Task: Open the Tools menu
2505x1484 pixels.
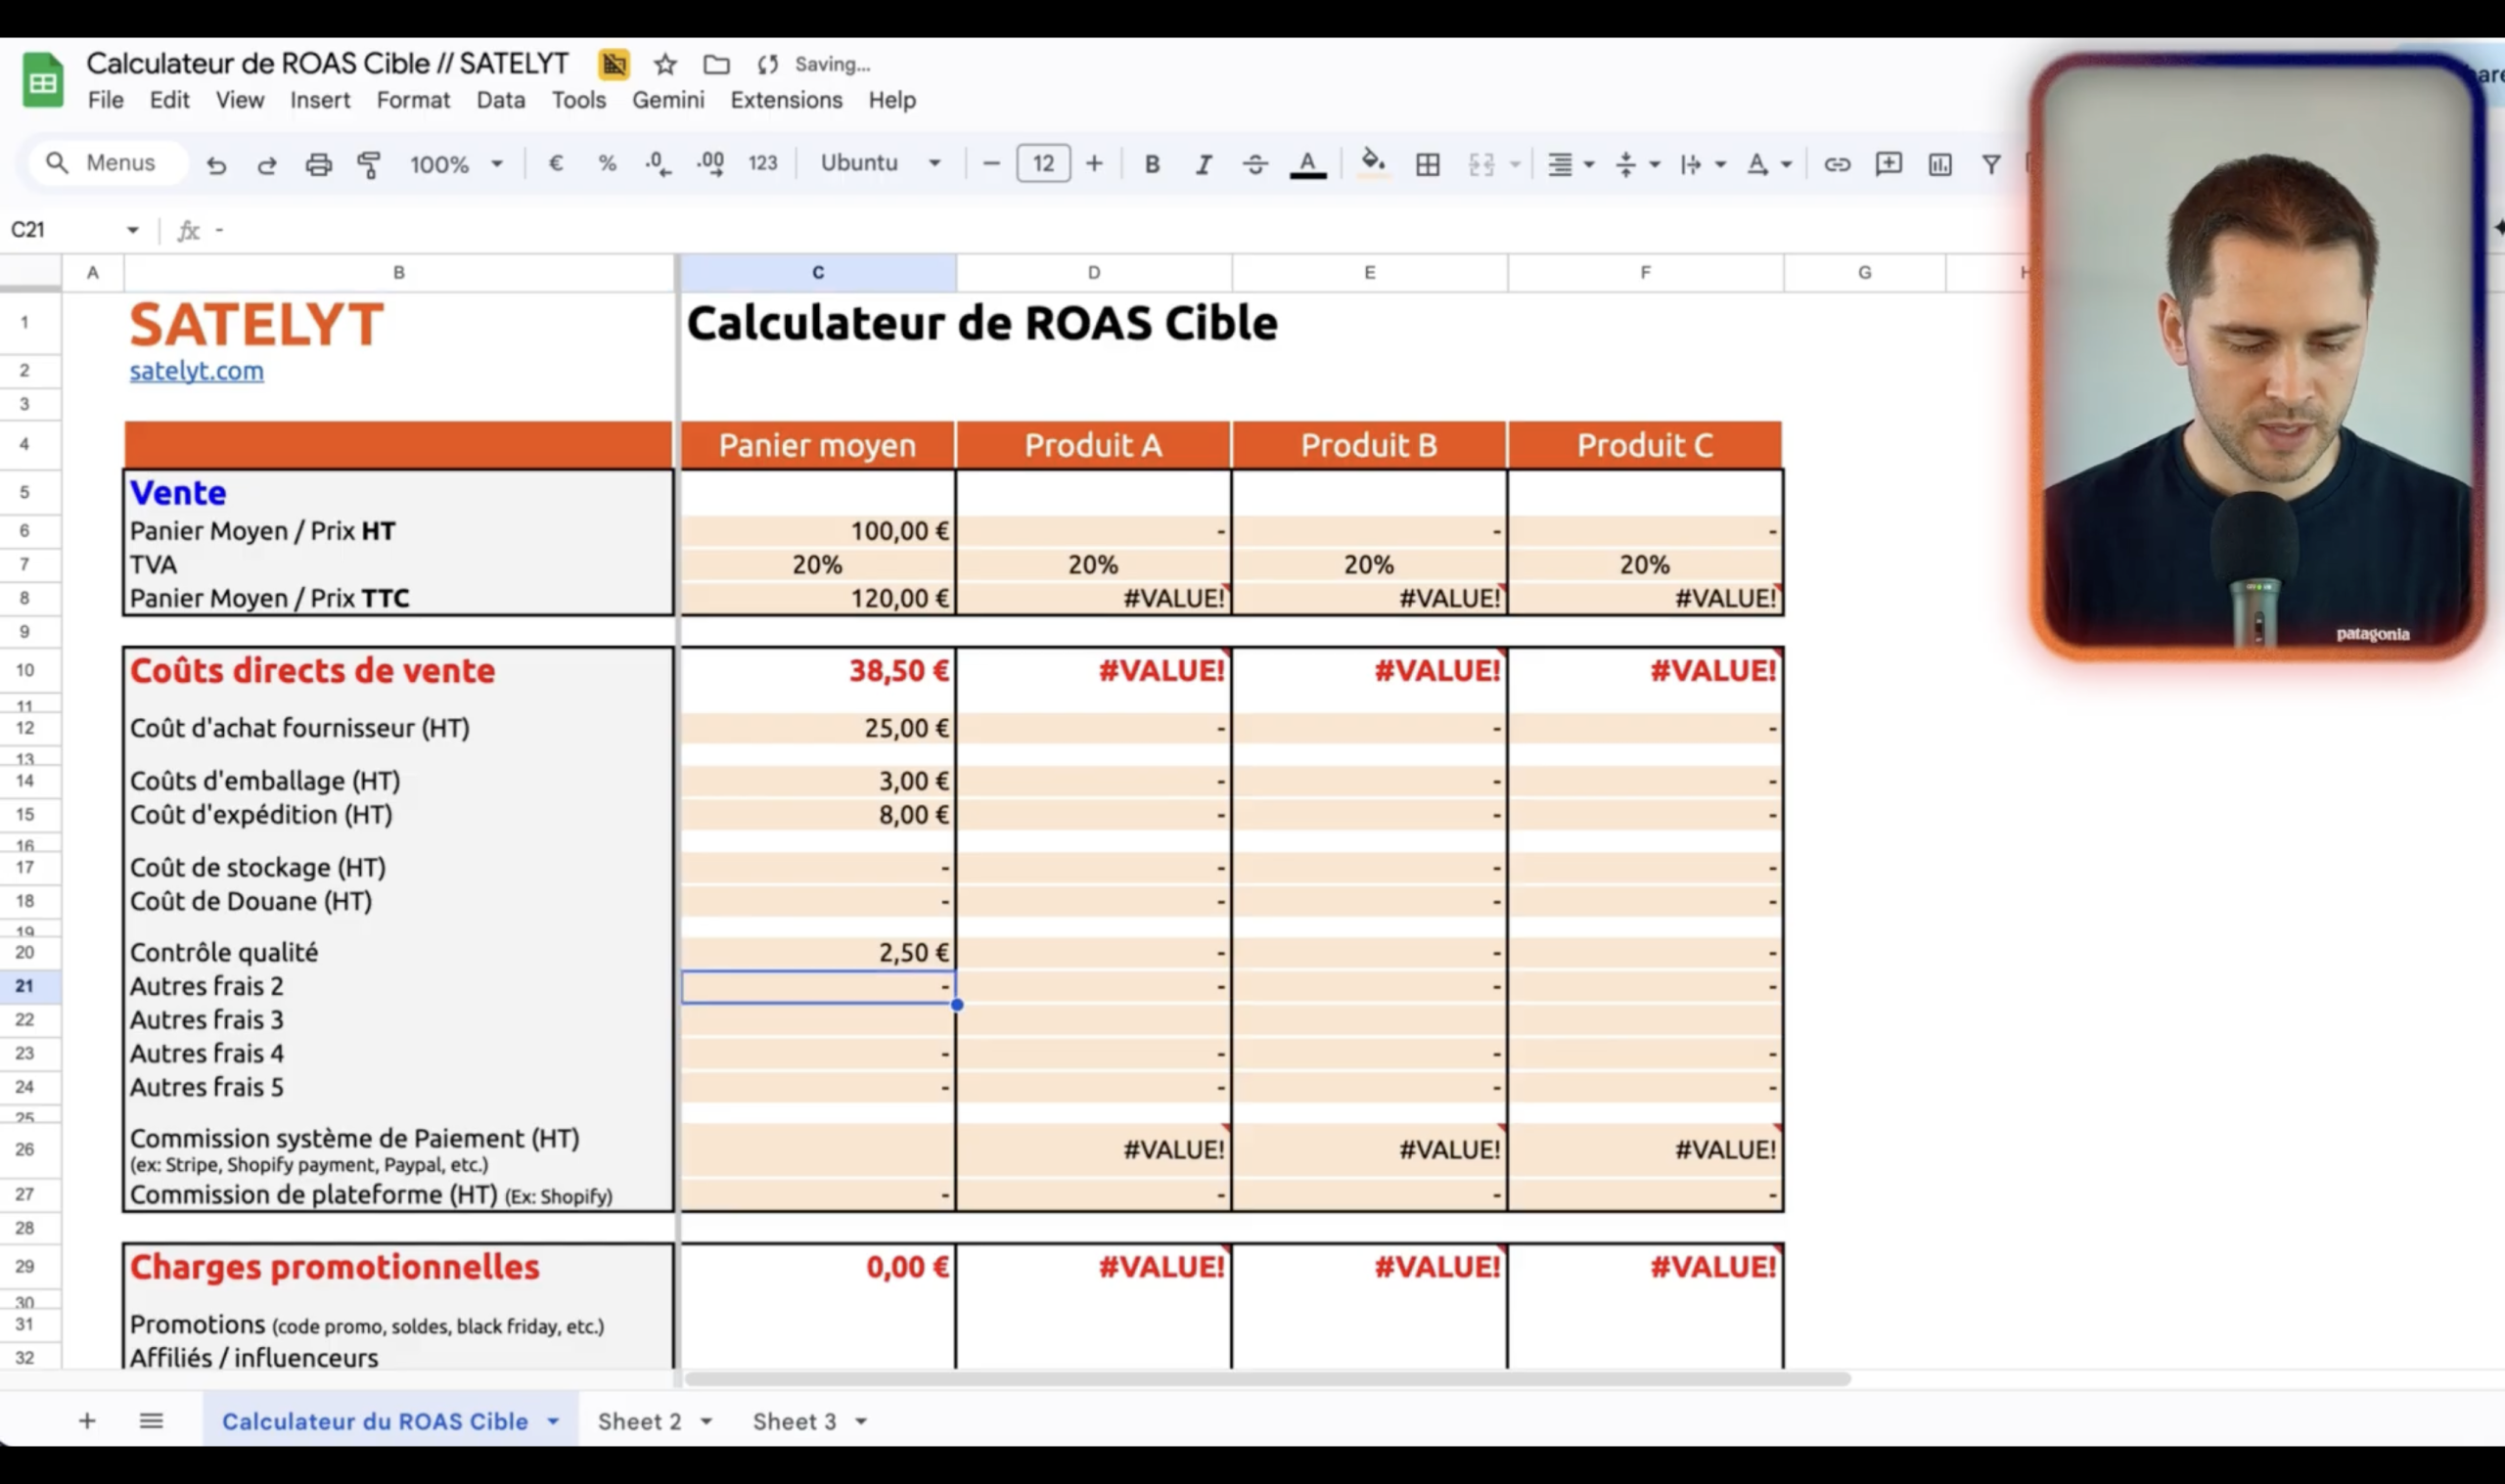Action: point(579,100)
